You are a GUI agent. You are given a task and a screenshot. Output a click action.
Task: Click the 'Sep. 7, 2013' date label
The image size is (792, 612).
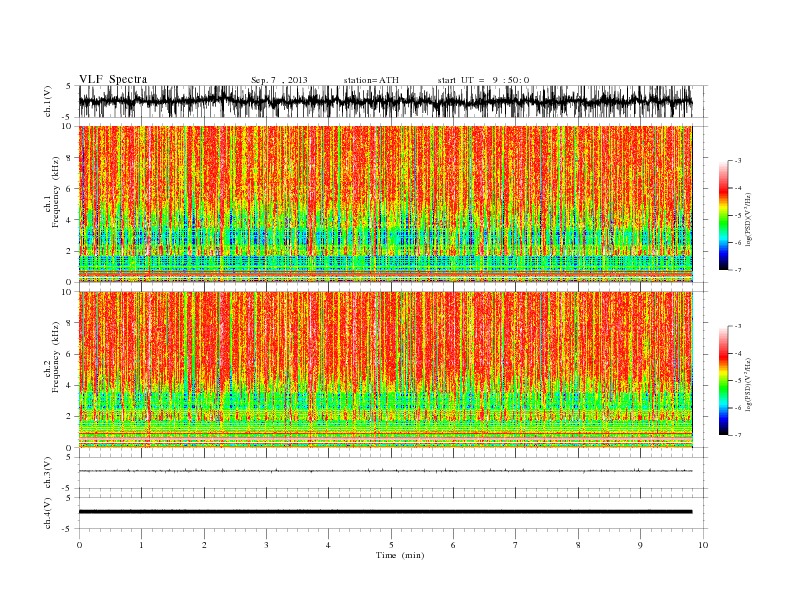coord(279,80)
